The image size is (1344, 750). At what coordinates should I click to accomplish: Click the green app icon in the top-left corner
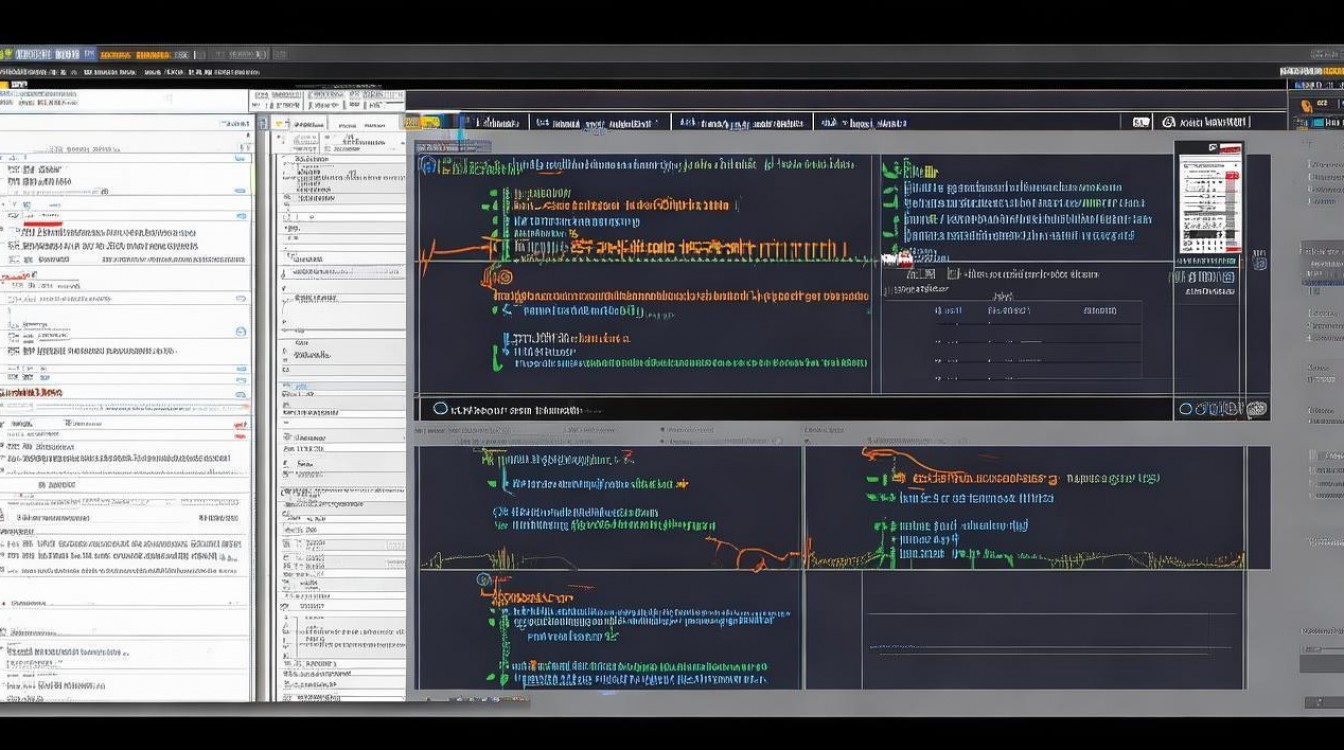(8, 53)
